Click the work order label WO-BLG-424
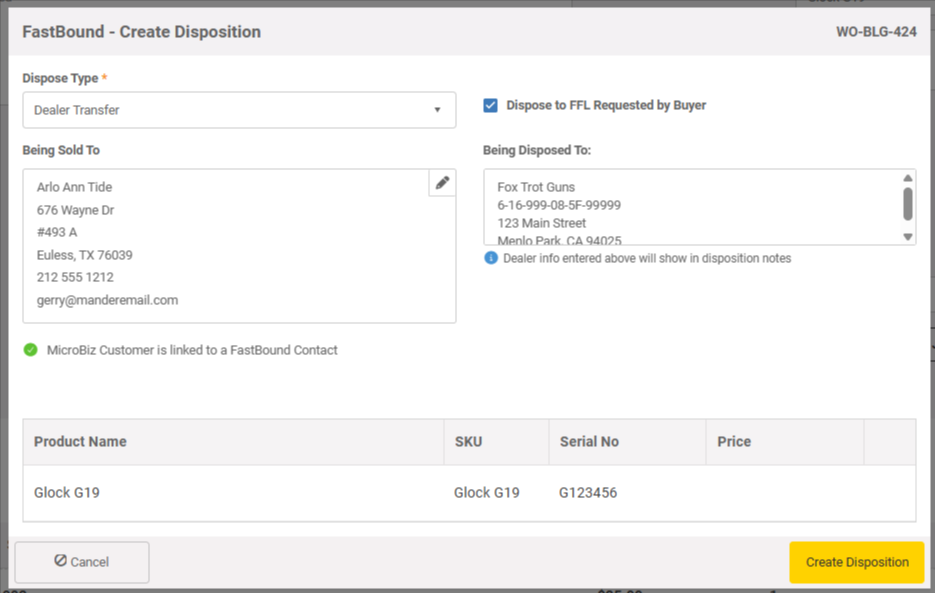Viewport: 935px width, 593px height. (x=877, y=32)
